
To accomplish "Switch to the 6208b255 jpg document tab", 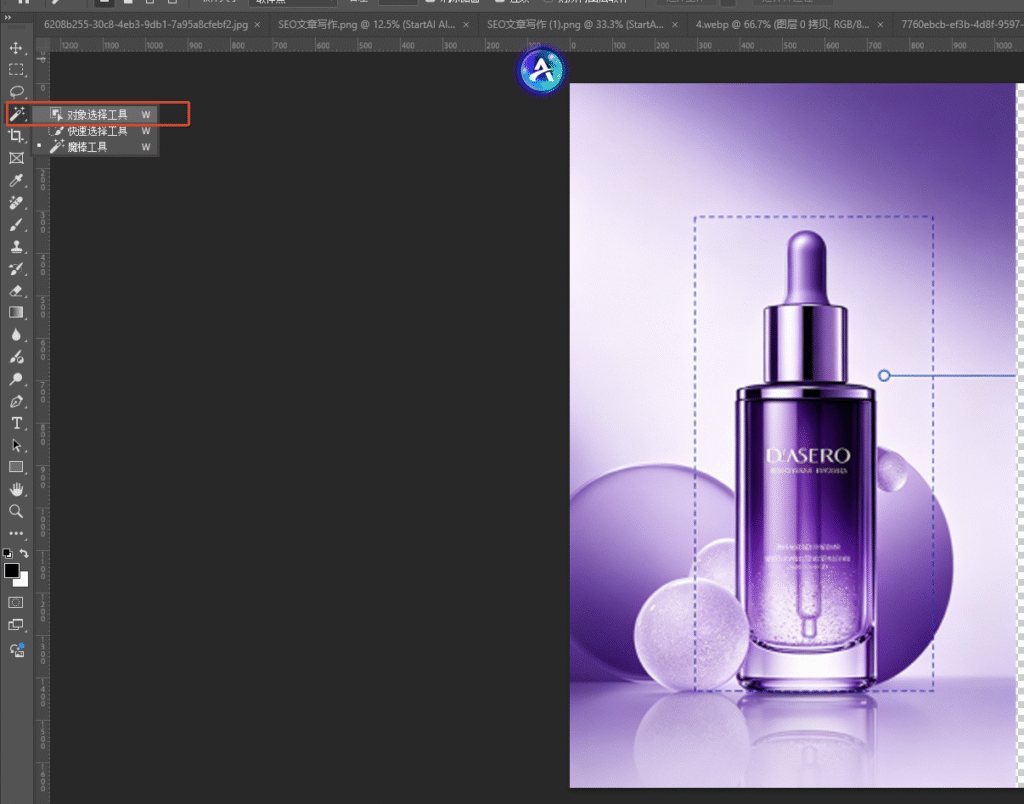I will click(x=145, y=24).
